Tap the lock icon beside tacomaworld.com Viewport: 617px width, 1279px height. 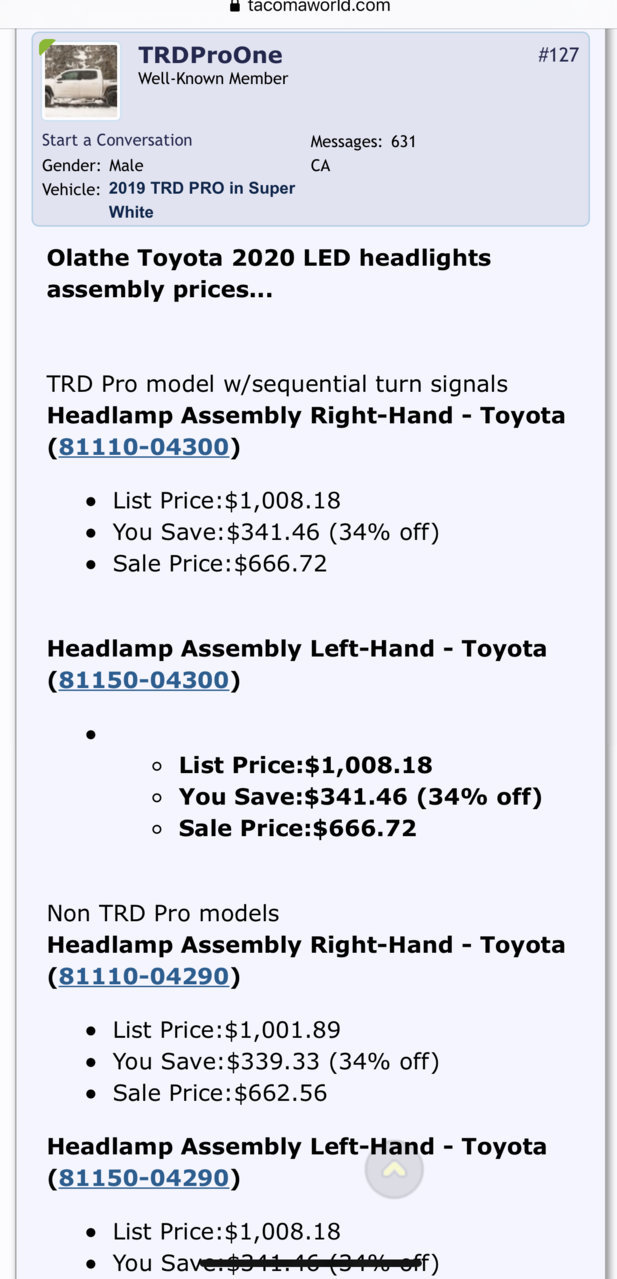pos(235,6)
